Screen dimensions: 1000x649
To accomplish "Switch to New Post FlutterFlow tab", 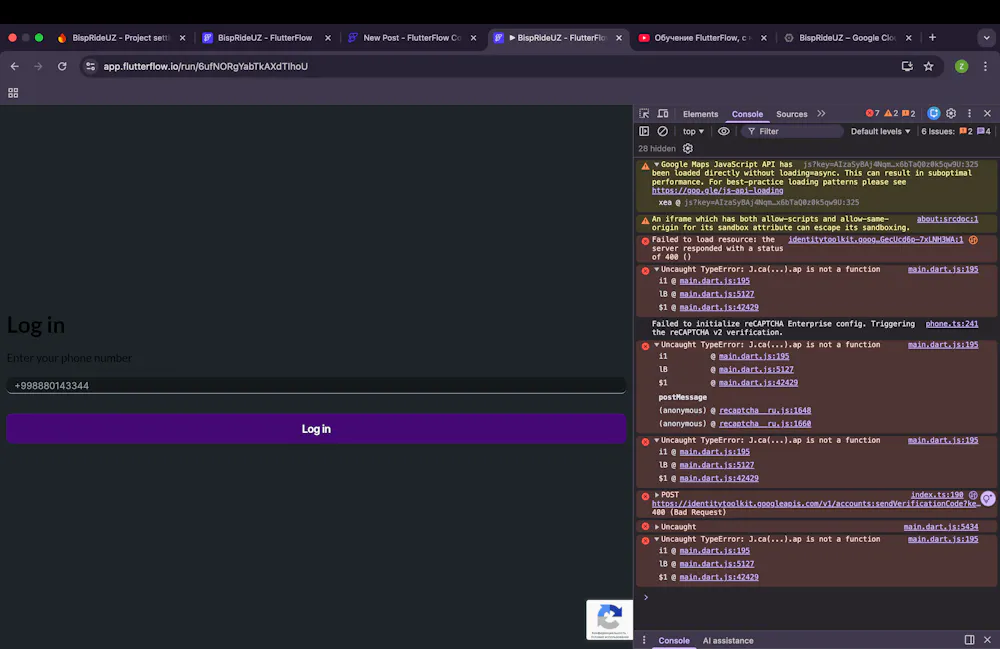I will (412, 38).
